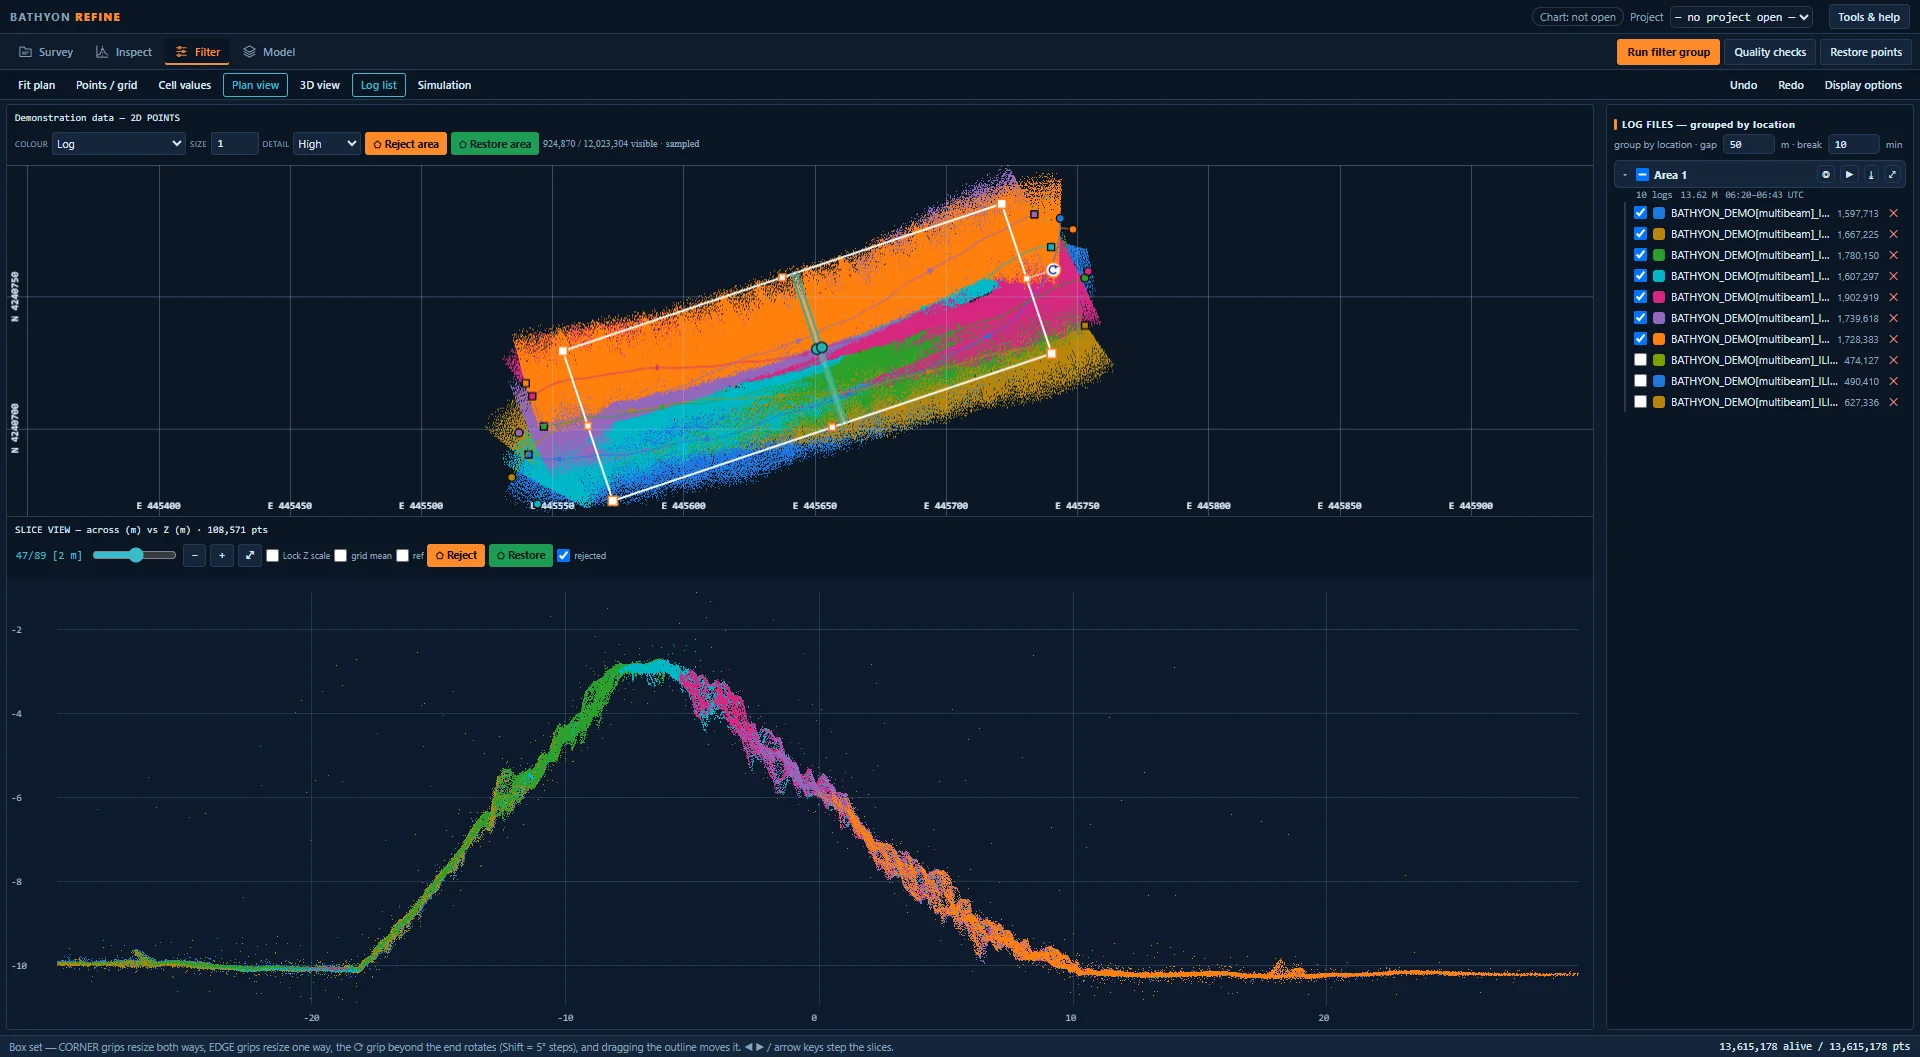
Task: Click the plus button in slice view
Action: [x=222, y=555]
